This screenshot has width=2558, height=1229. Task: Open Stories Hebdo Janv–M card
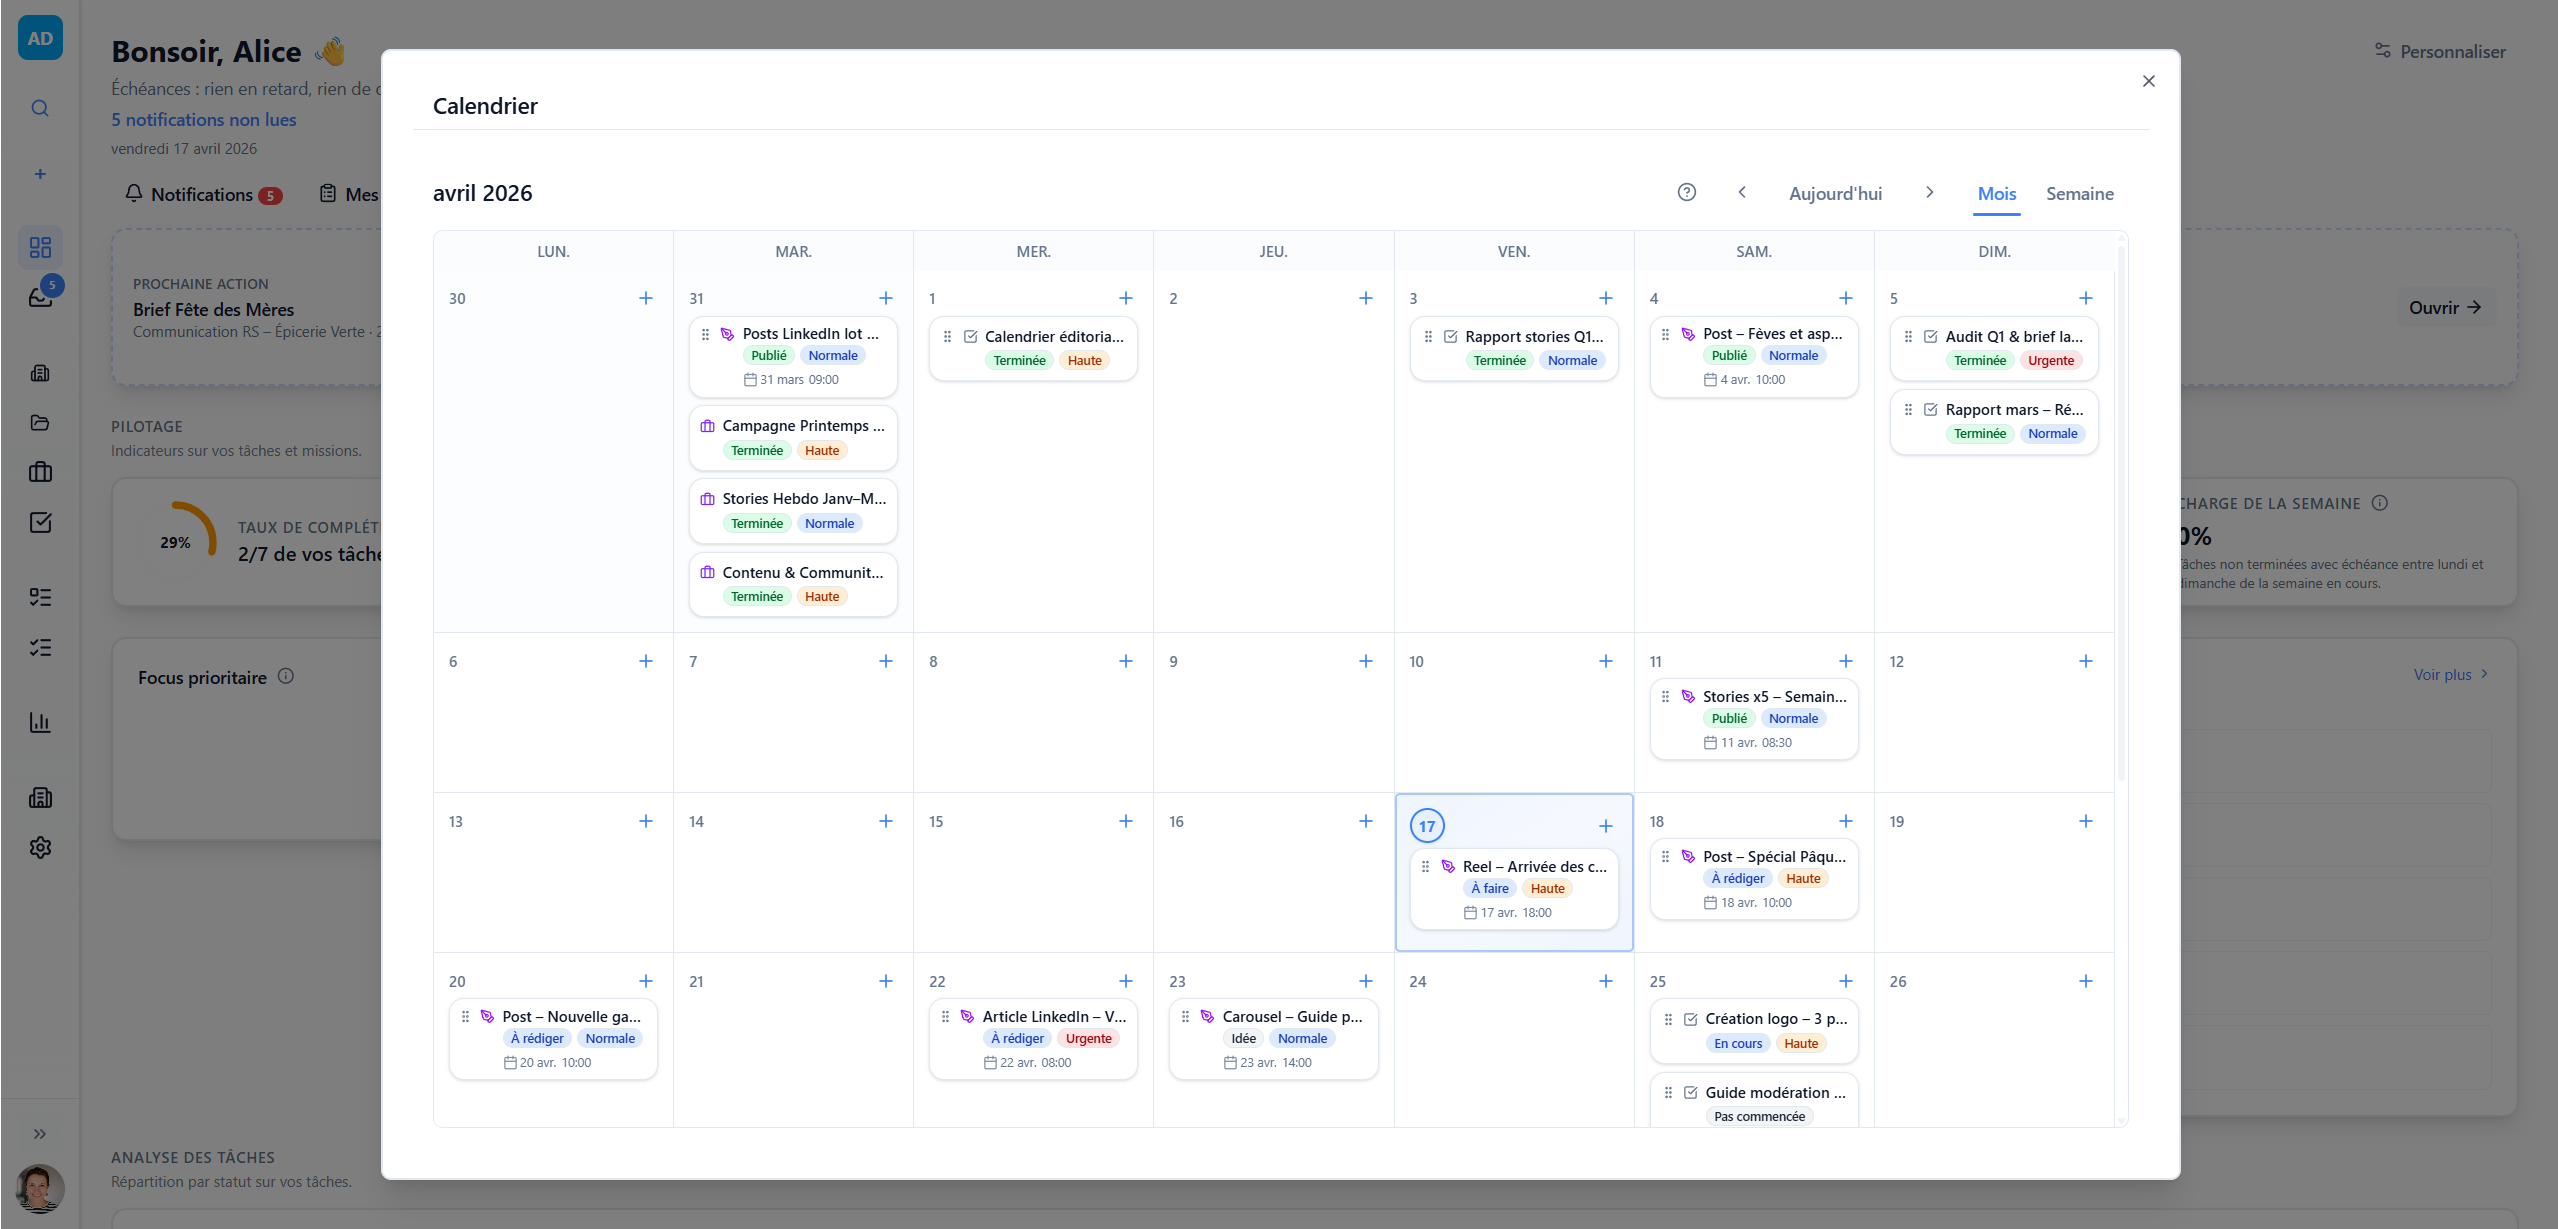[x=793, y=511]
